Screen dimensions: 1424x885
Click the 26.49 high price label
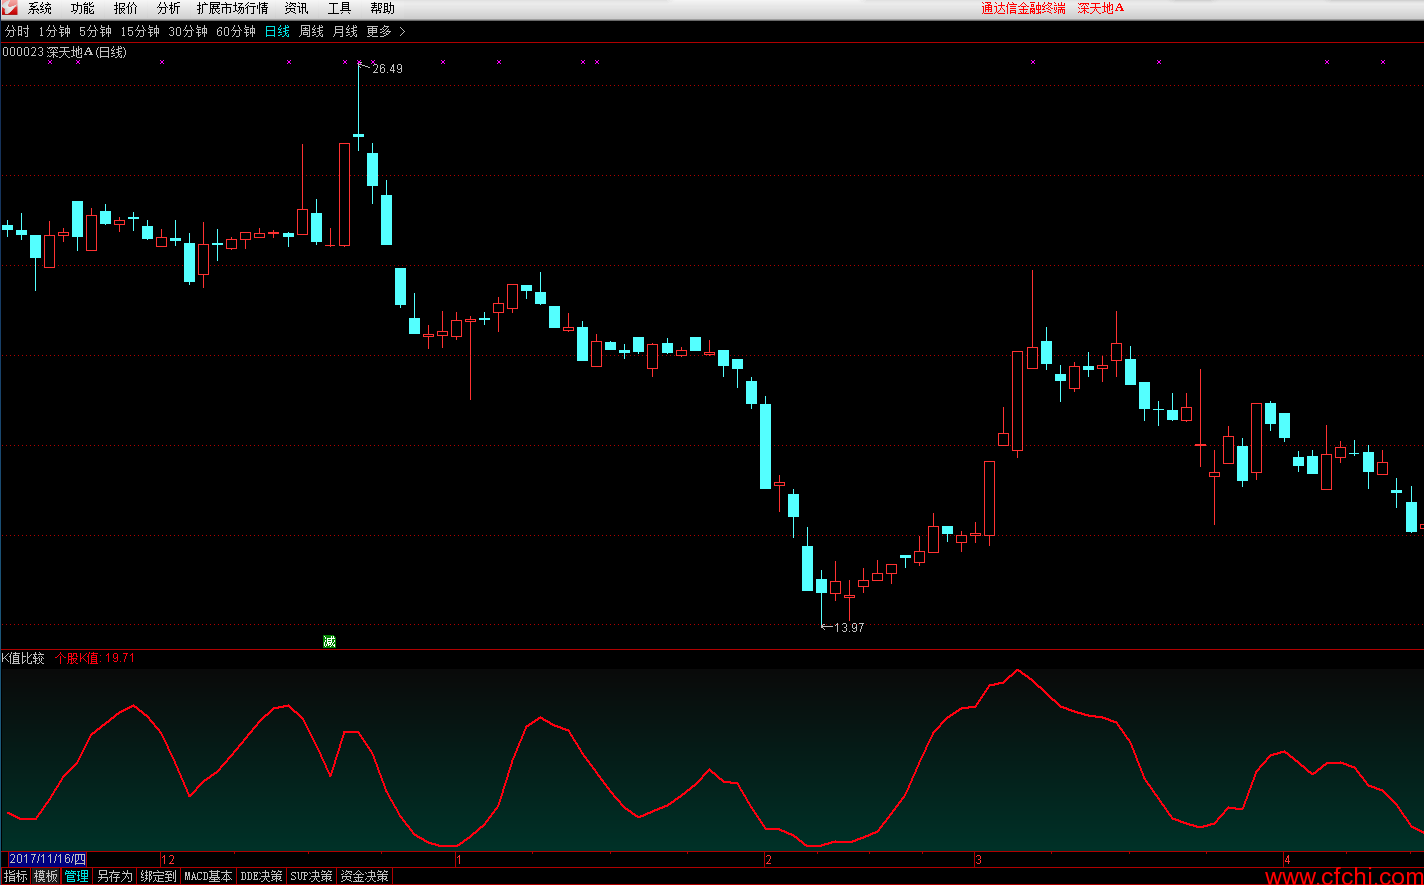(x=387, y=69)
